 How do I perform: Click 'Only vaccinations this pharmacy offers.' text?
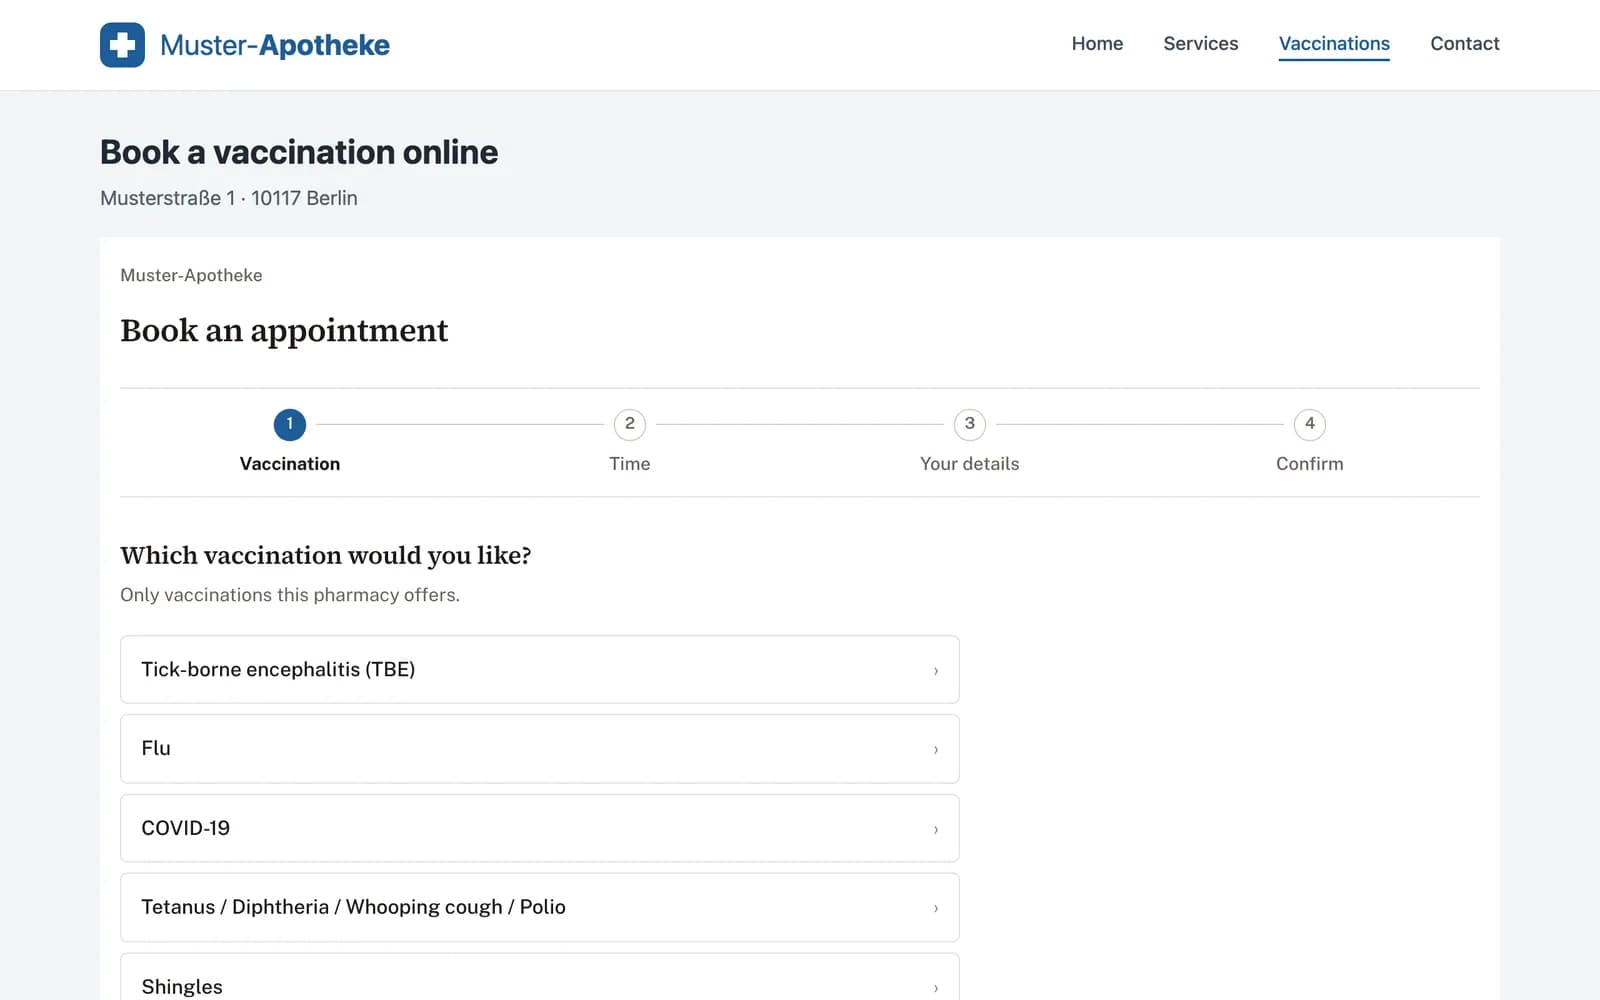click(x=290, y=595)
